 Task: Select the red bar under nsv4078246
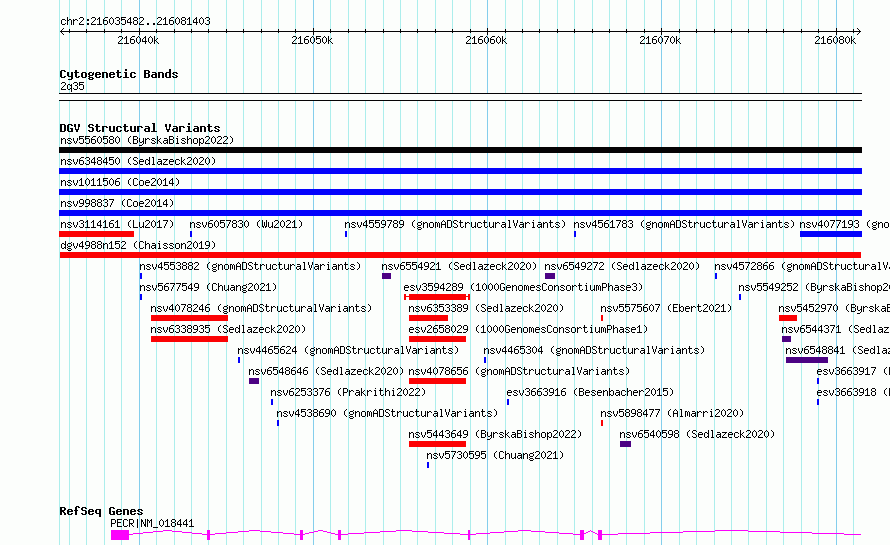[x=190, y=318]
